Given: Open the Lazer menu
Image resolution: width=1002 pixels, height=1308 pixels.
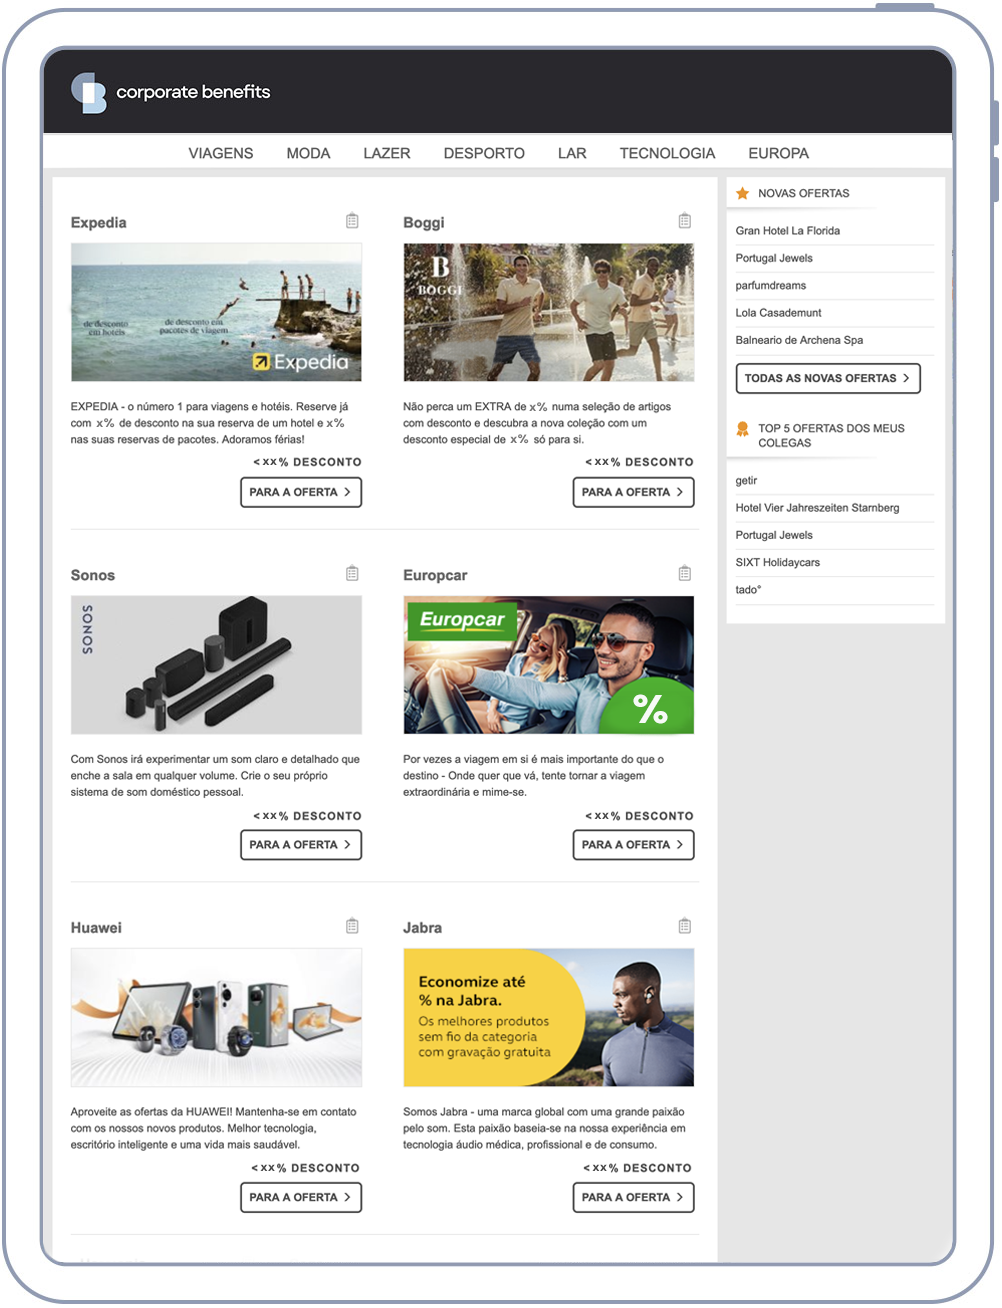Looking at the screenshot, I should click(x=387, y=153).
